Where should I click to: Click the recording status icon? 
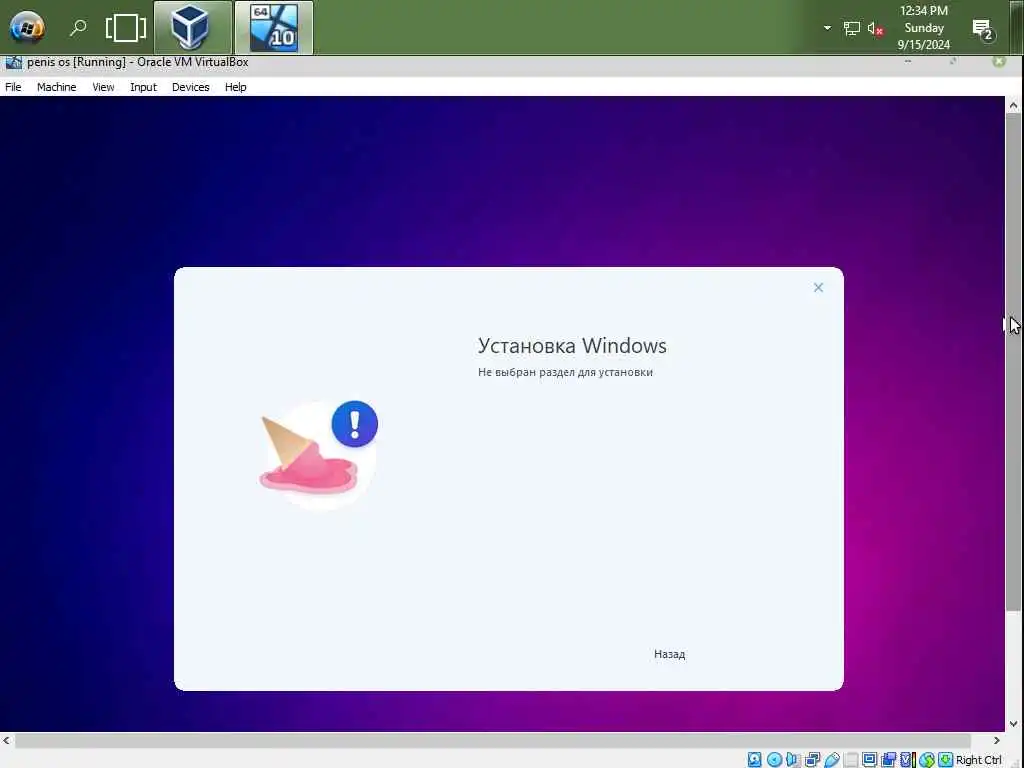[x=888, y=760]
